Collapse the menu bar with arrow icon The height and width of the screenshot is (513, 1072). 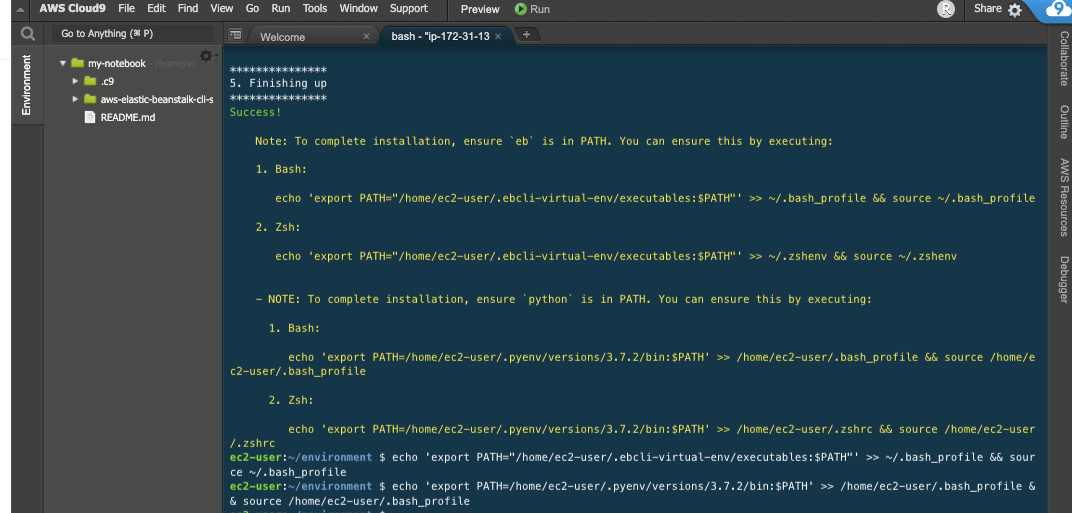click(x=20, y=10)
